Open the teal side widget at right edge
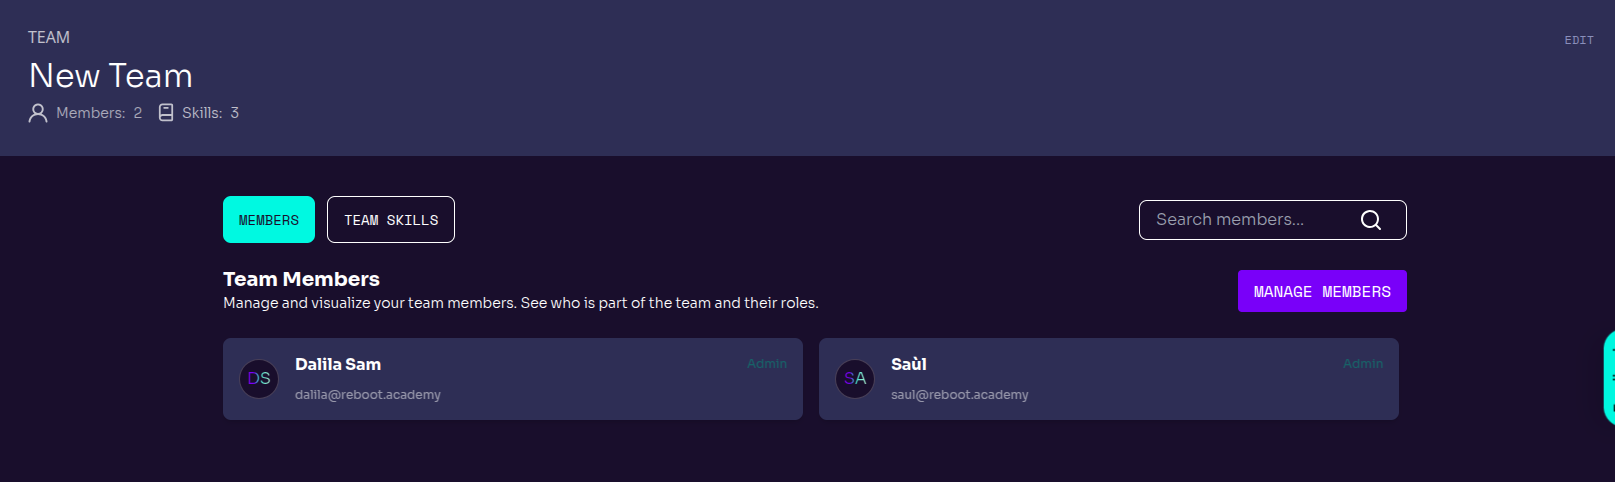Screen dimensions: 1615x482 [1609, 379]
